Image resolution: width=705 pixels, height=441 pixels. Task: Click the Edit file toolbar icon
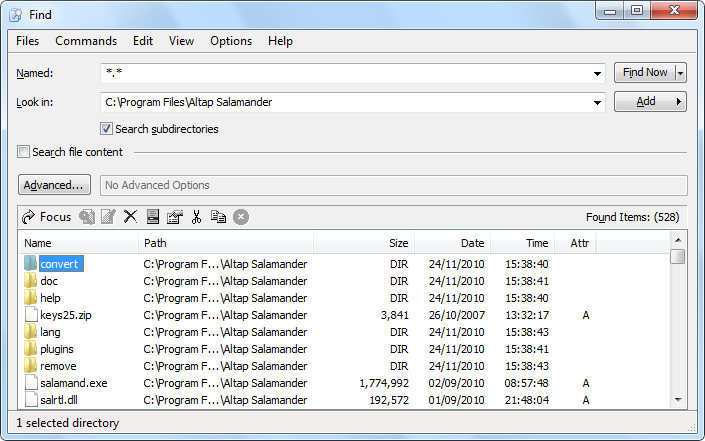click(x=108, y=217)
